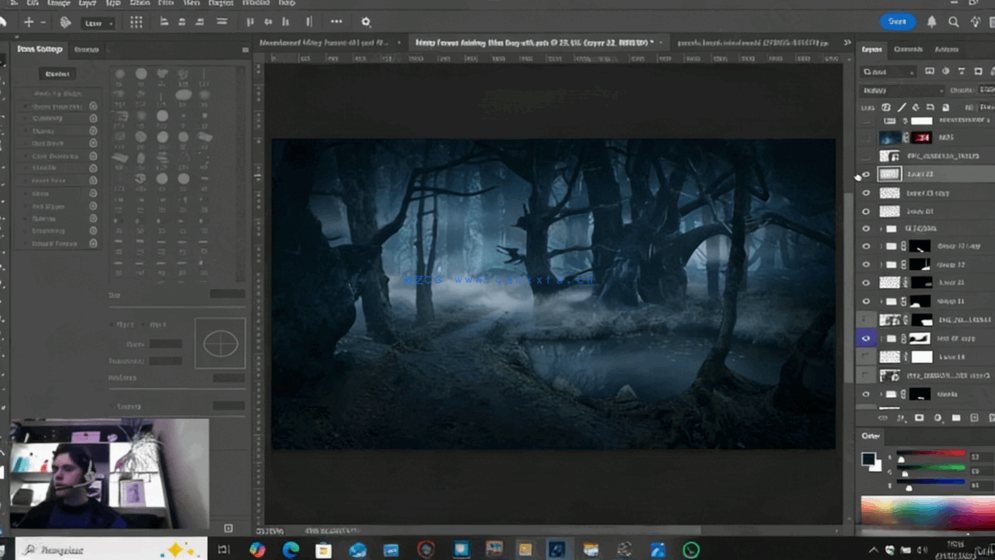Open the Brush Settings panel menu icon

[x=245, y=50]
